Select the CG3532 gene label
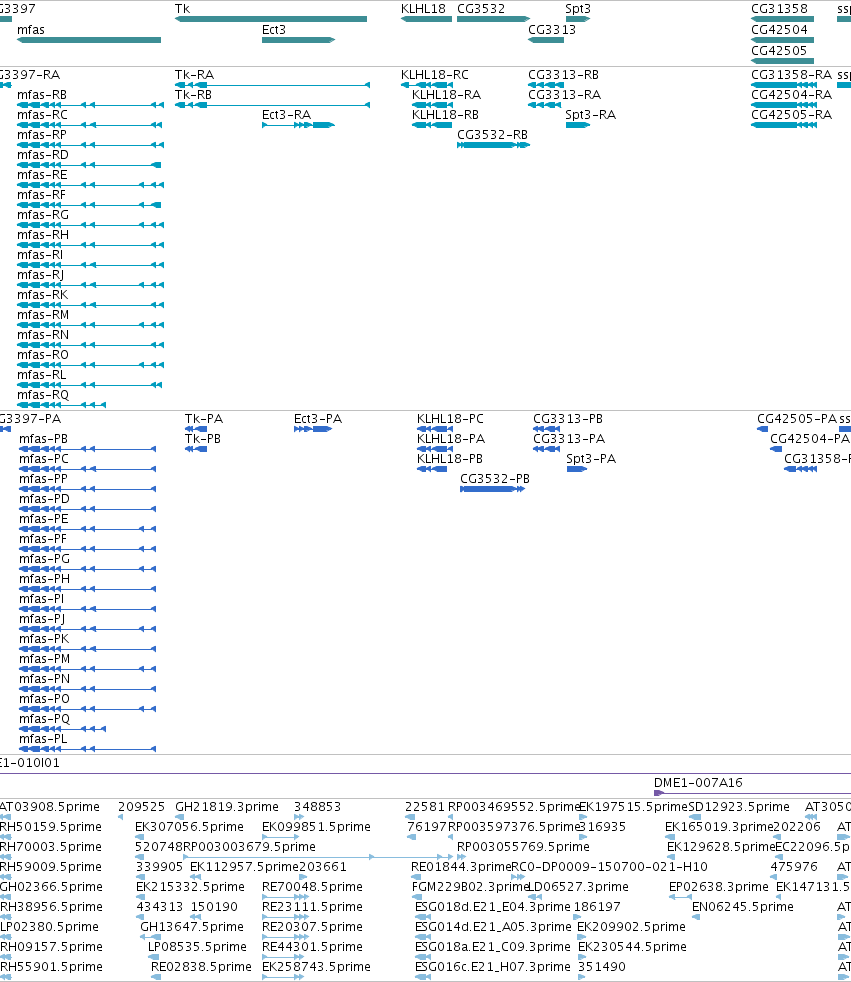Viewport: 851px width, 982px height. 481,9
